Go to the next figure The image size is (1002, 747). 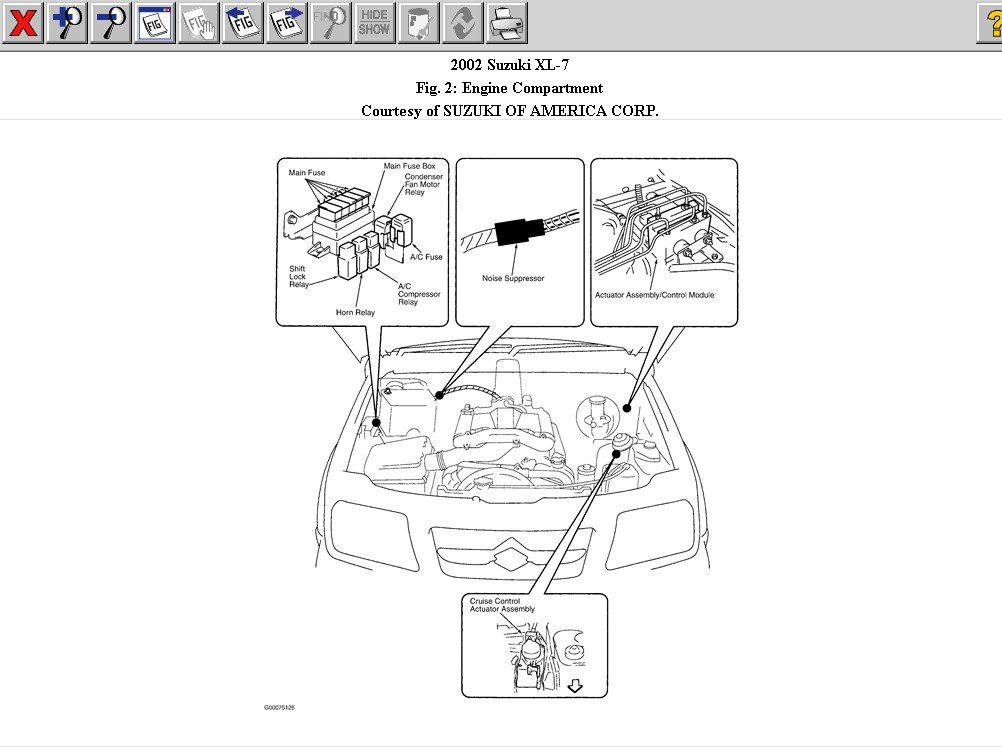click(287, 23)
